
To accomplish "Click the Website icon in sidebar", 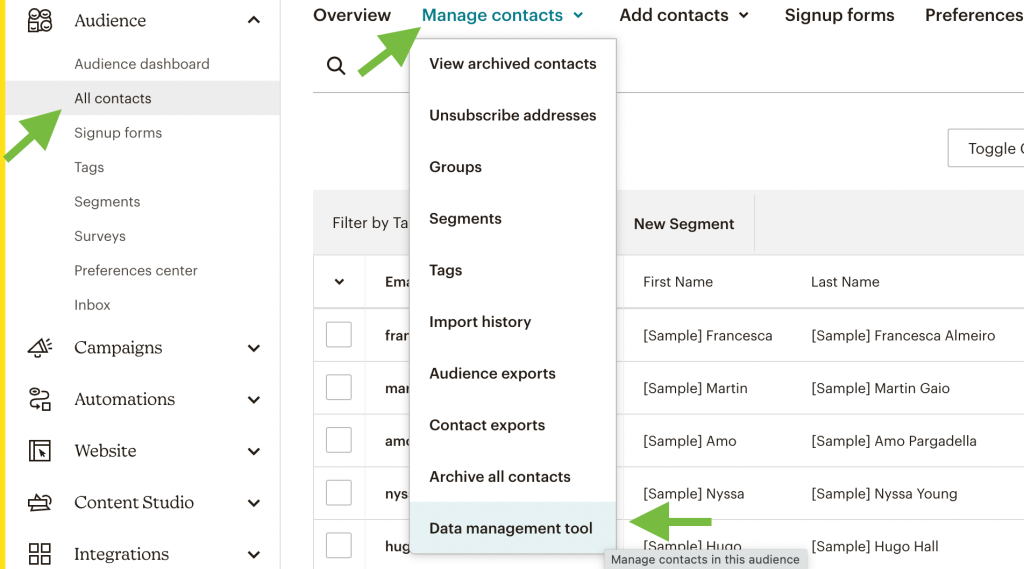I will (40, 451).
